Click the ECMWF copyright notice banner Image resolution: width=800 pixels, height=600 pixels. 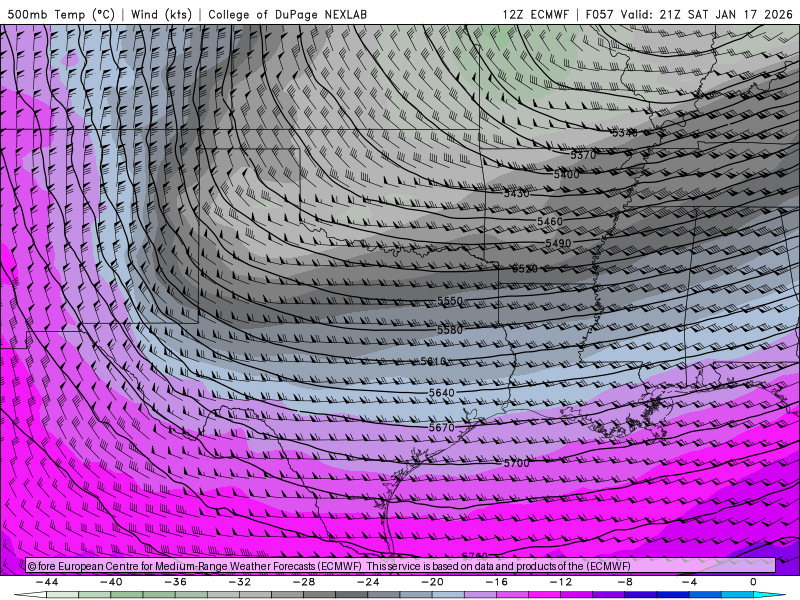coord(401,566)
